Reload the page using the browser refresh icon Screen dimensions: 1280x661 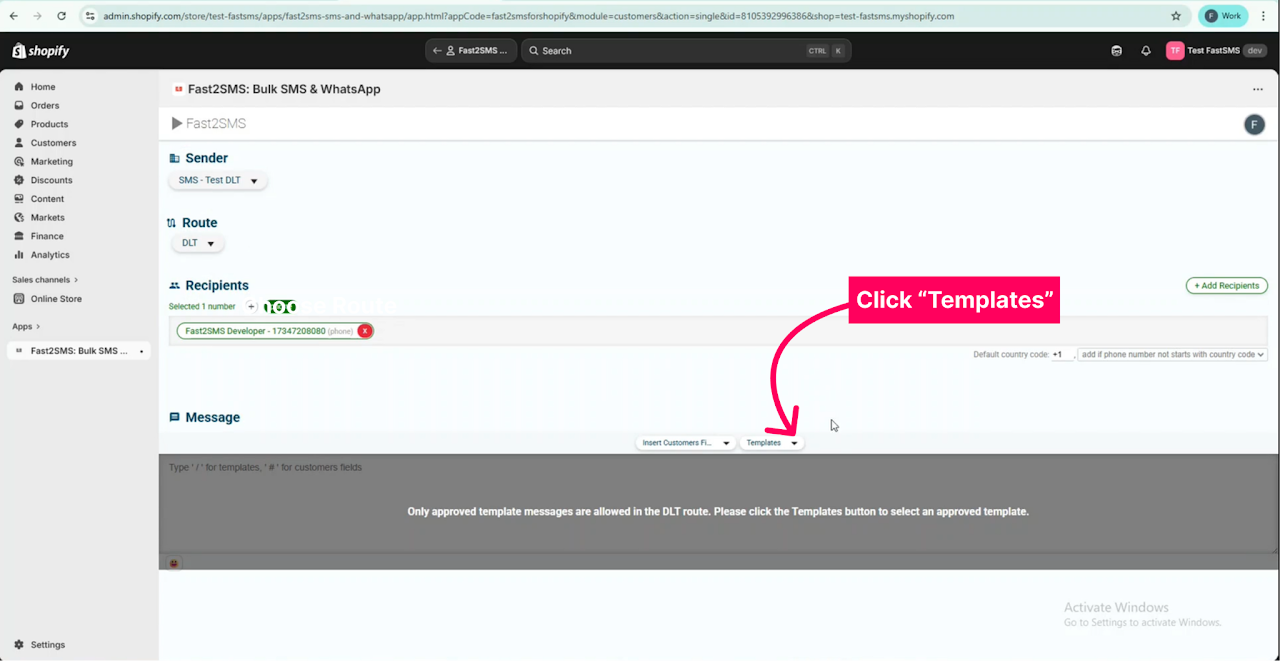click(x=62, y=16)
